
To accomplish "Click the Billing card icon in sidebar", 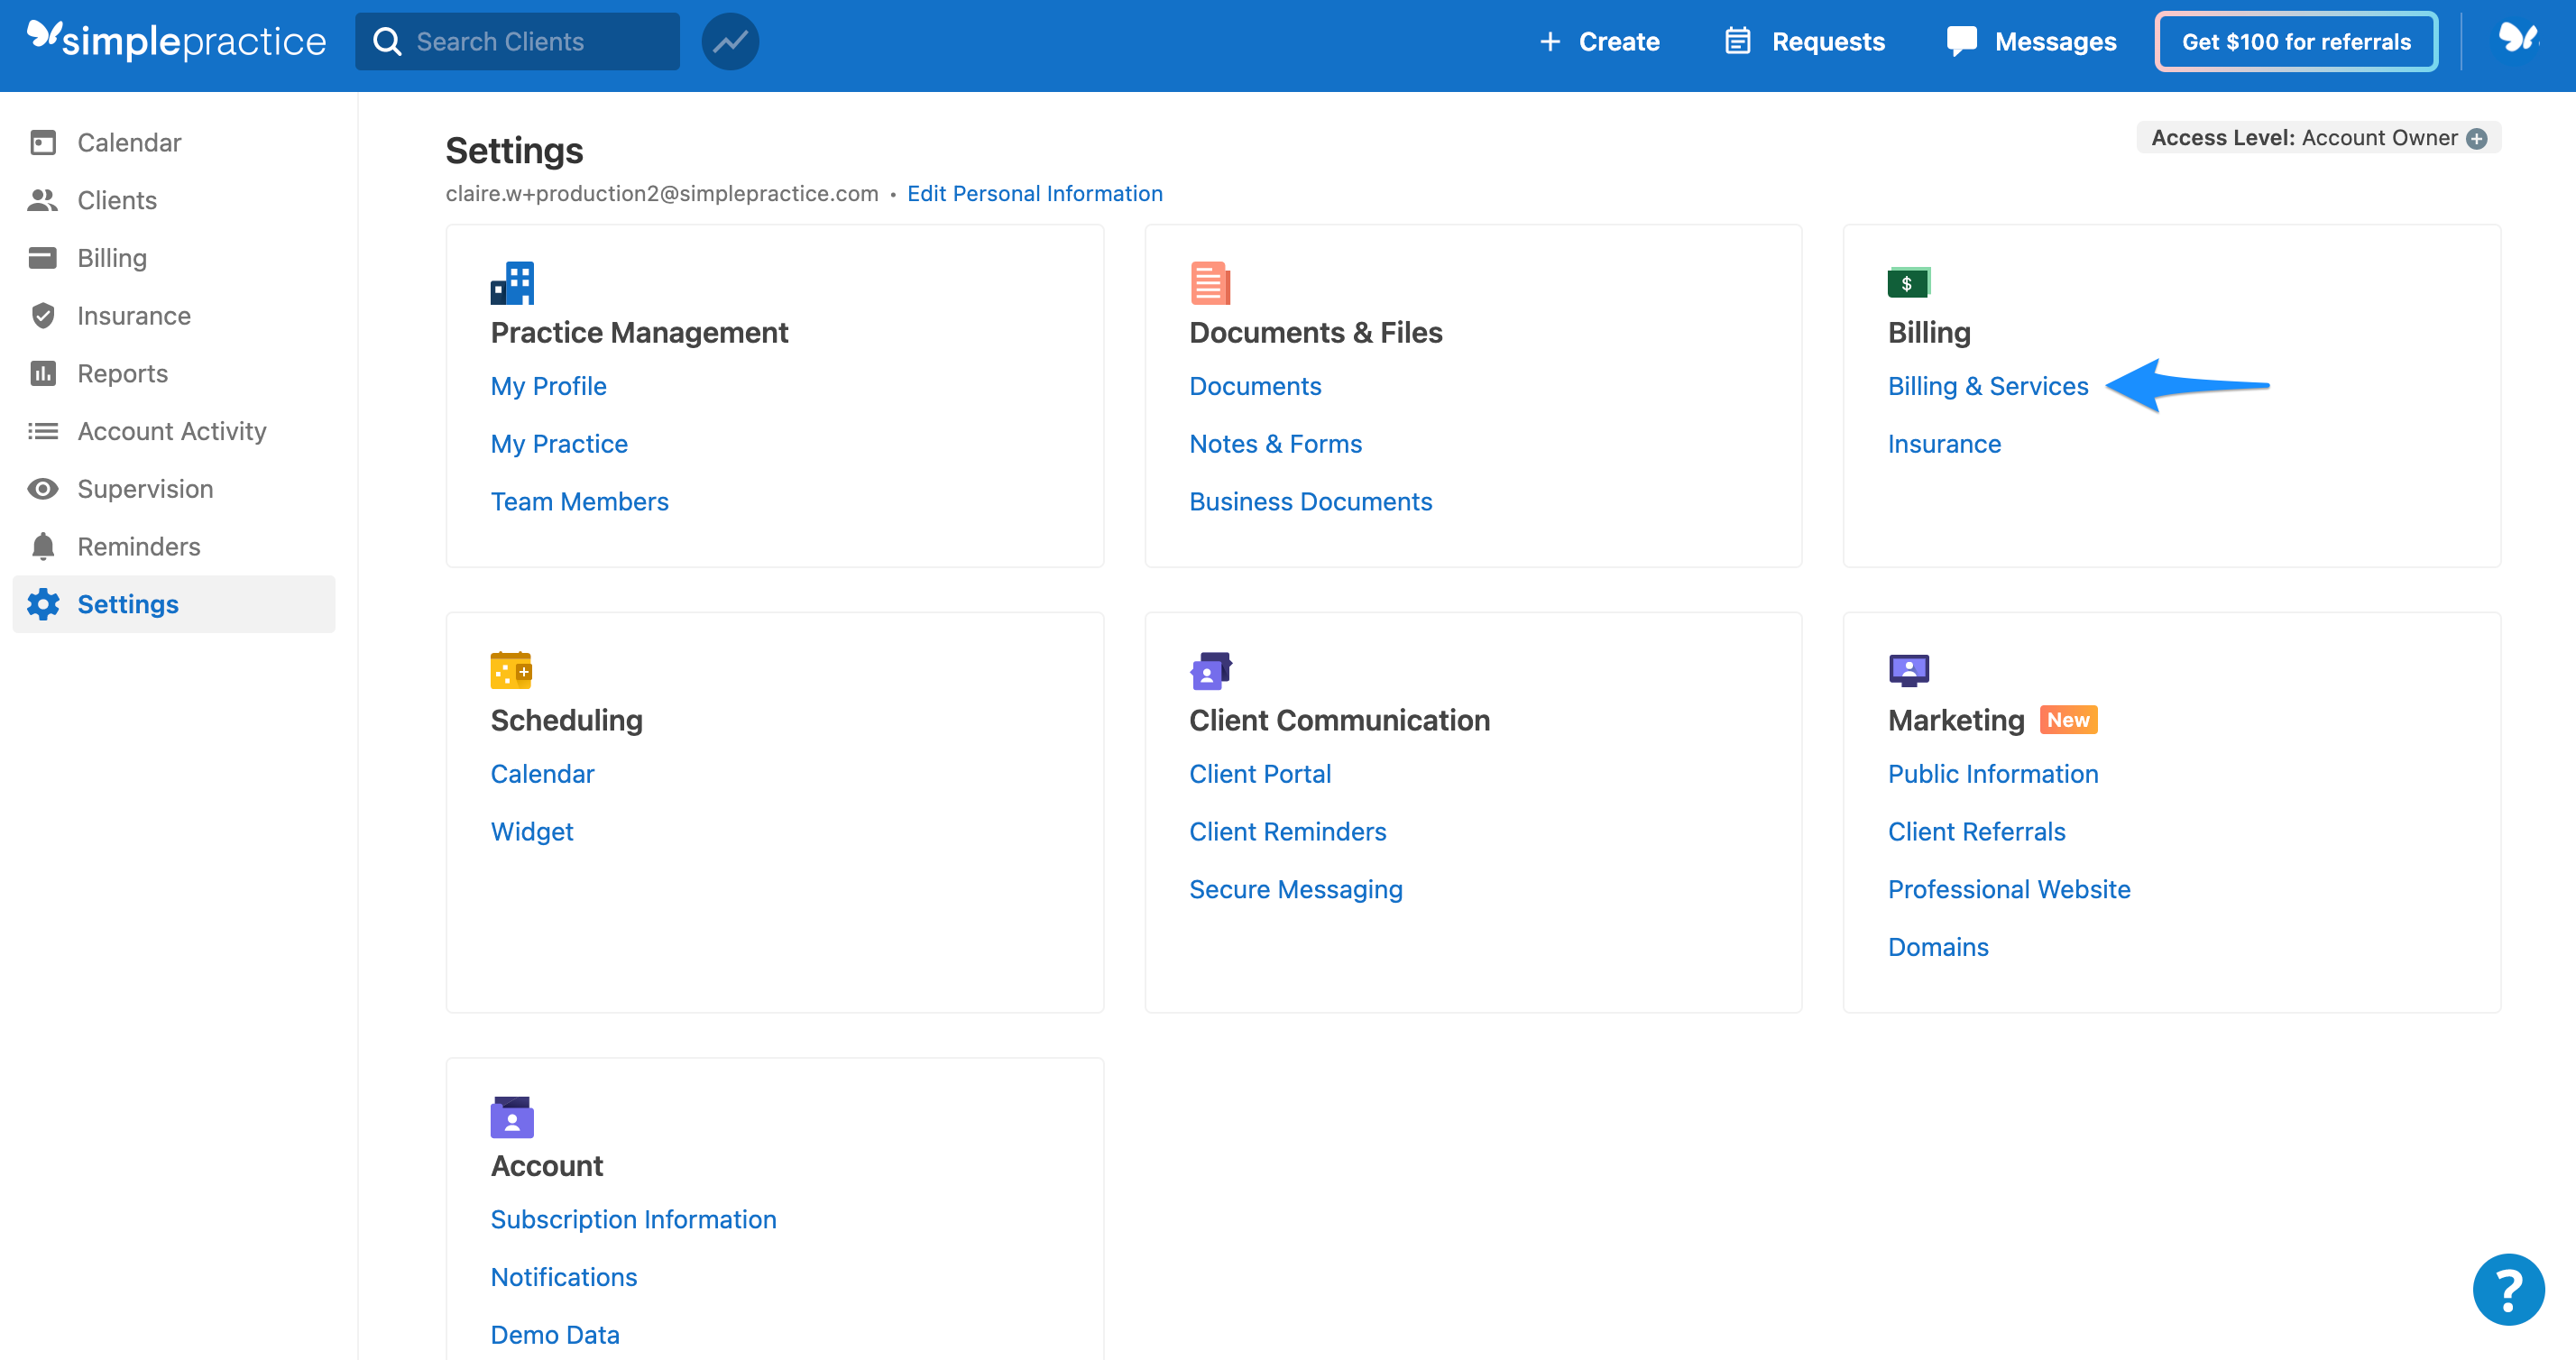I will point(43,258).
